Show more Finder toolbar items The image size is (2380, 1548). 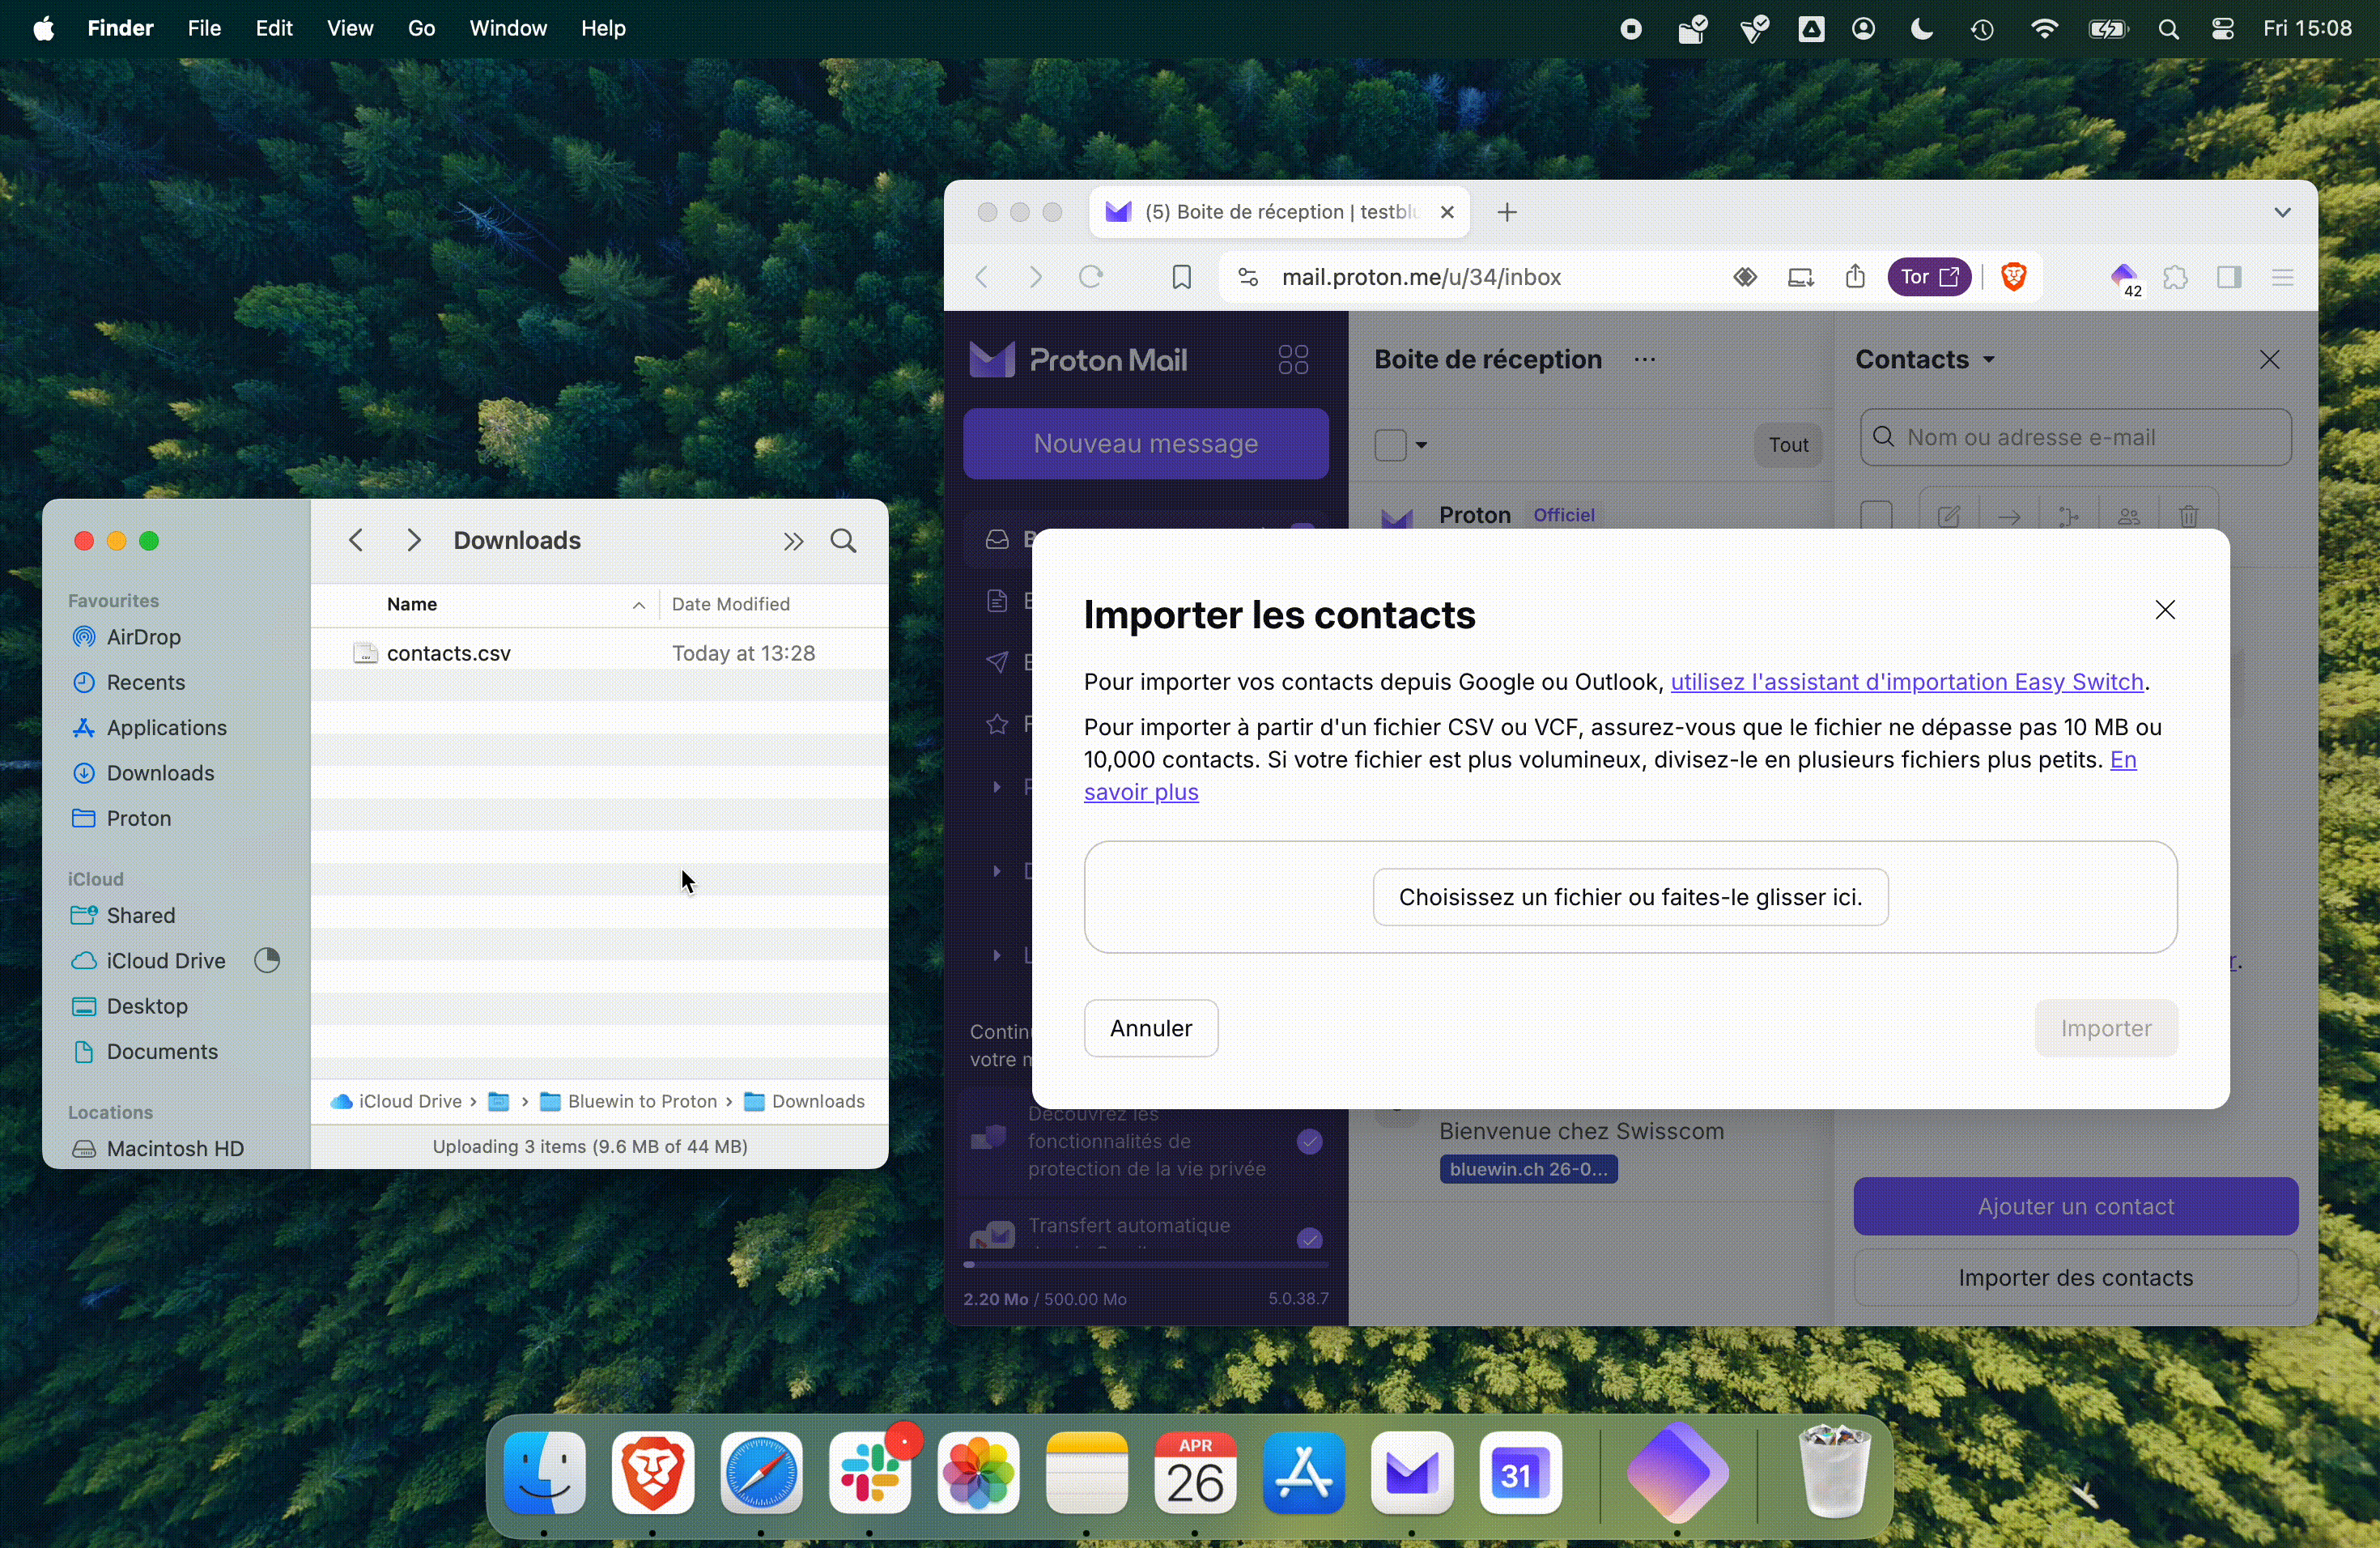793,541
